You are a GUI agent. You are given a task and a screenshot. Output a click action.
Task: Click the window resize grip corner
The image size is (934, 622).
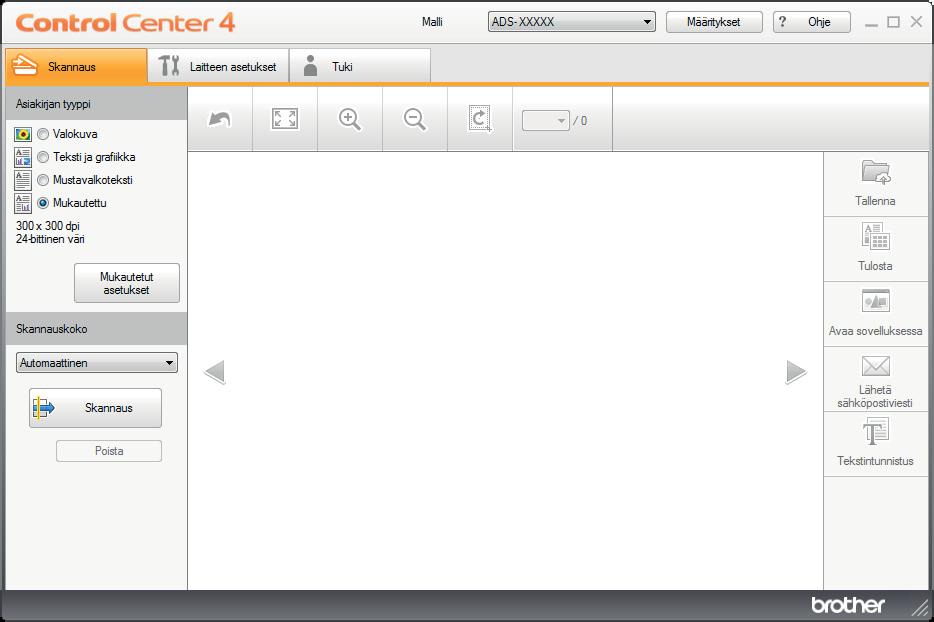(x=920, y=607)
